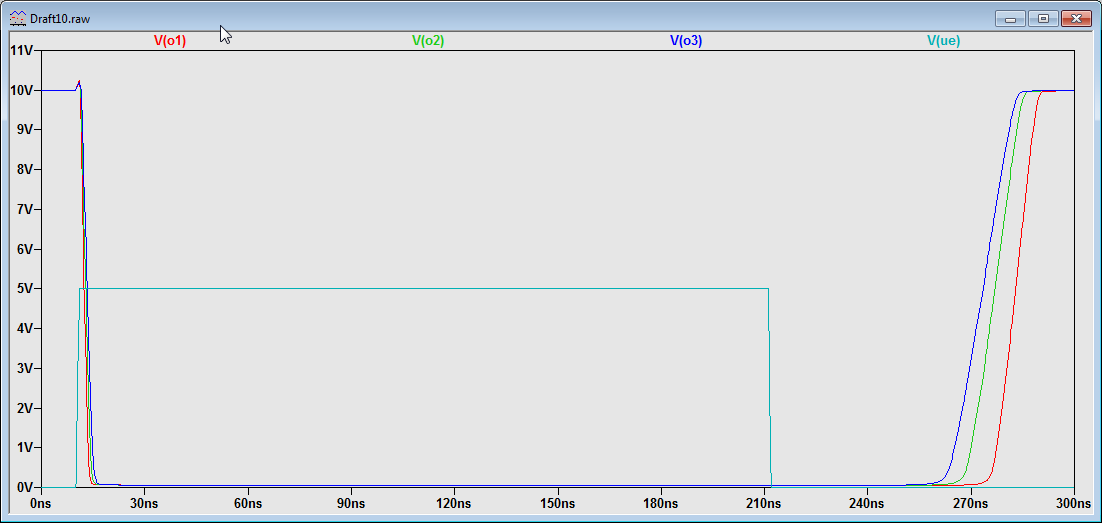This screenshot has height=523, width=1102.
Task: Click the 30ns time axis label
Action: (145, 504)
